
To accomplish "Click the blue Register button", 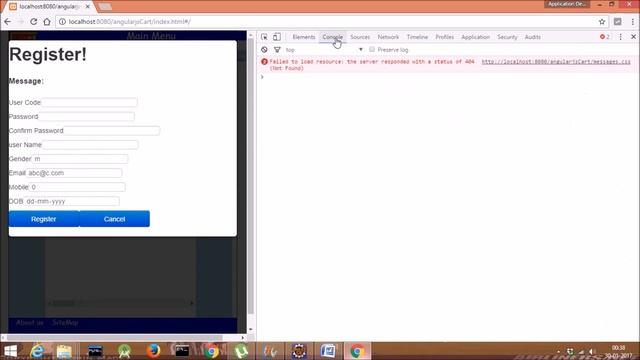I will [x=44, y=219].
